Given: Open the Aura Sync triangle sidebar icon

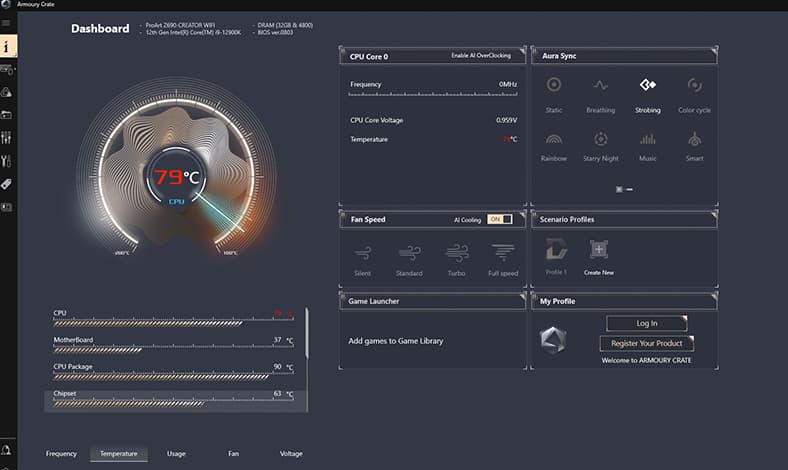Looking at the screenshot, I should 6,92.
